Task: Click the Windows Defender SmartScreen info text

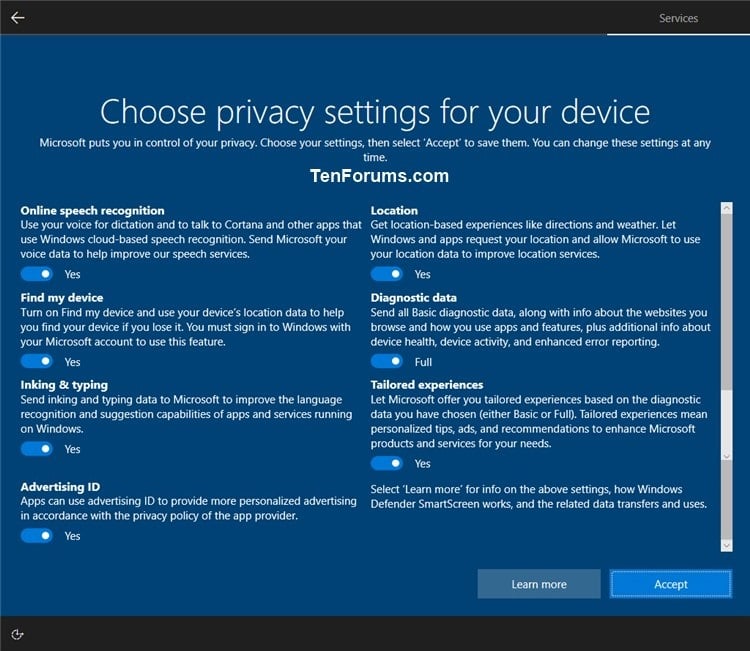Action: (539, 497)
